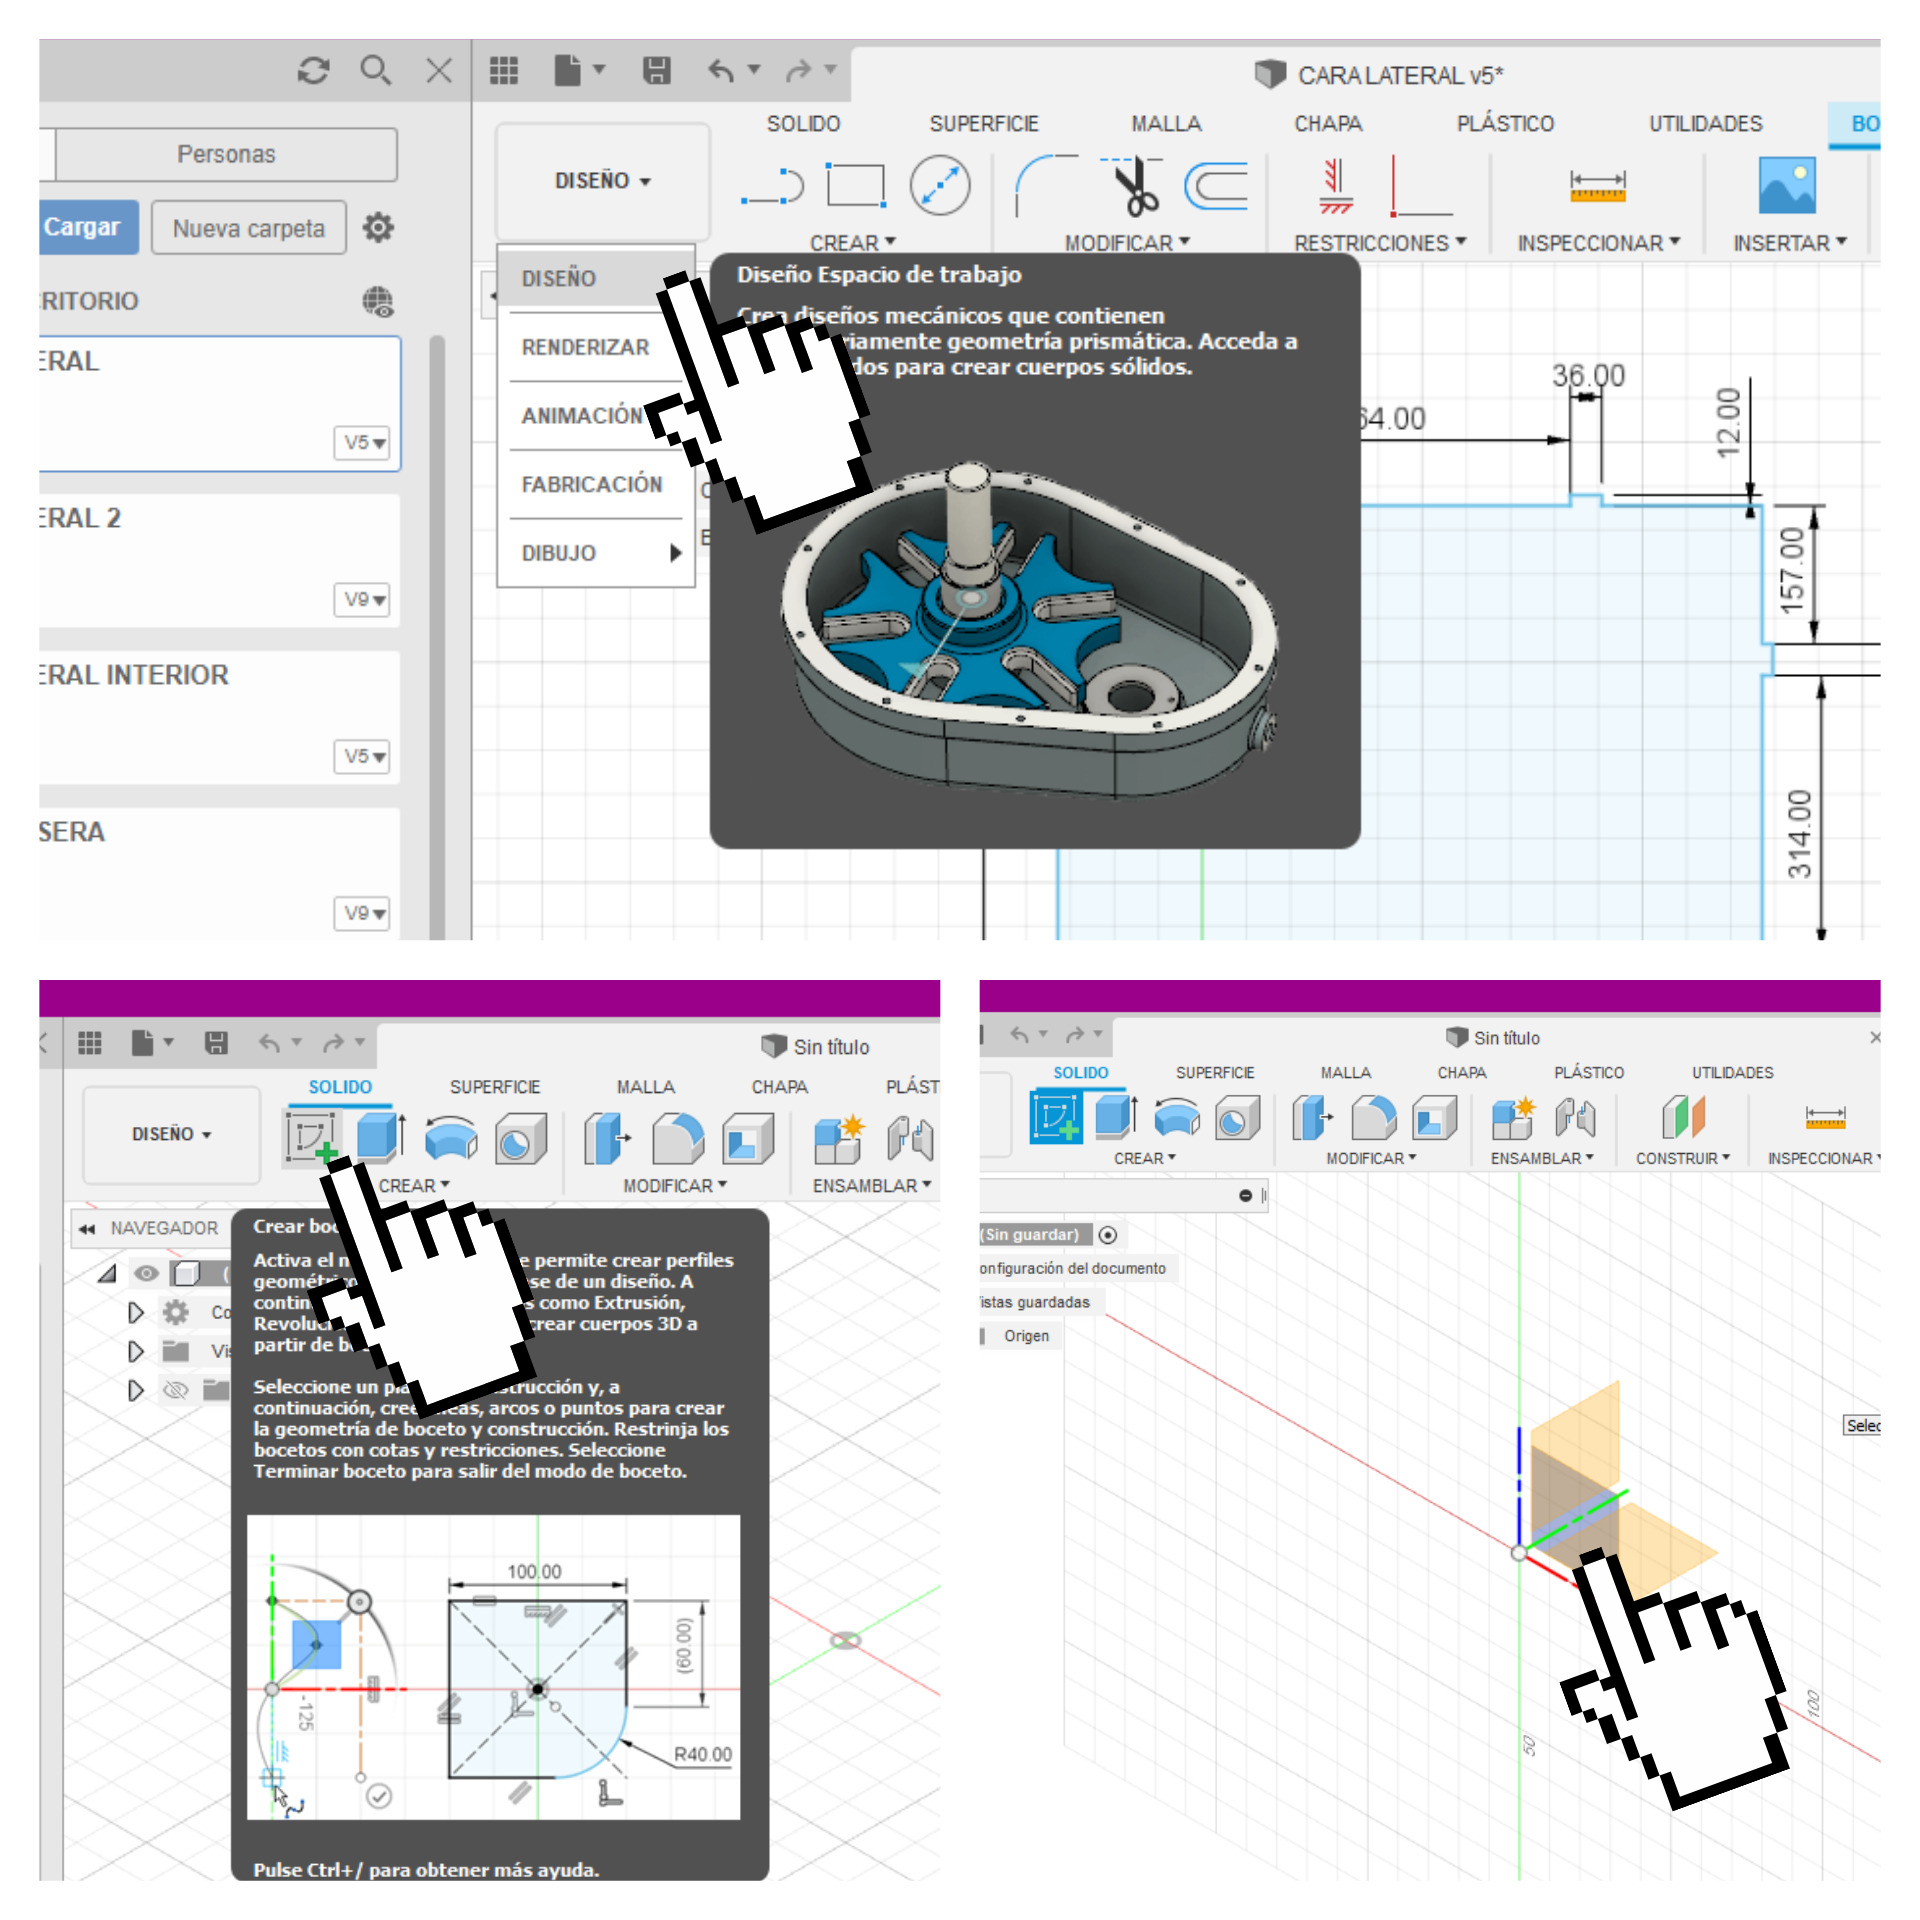Open MODIFICAR menu in bottom-left window
The height and width of the screenshot is (1920, 1920).
(x=675, y=1185)
